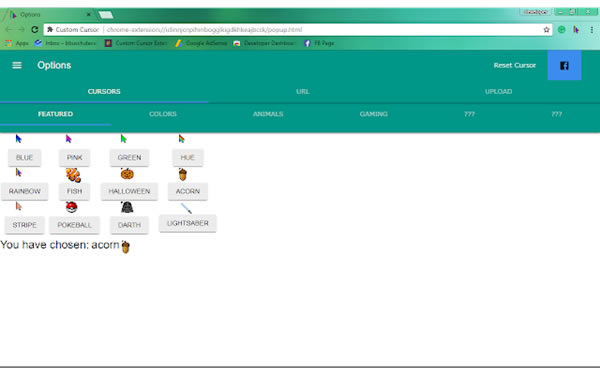
Task: Click the HUE button
Action: pos(188,158)
